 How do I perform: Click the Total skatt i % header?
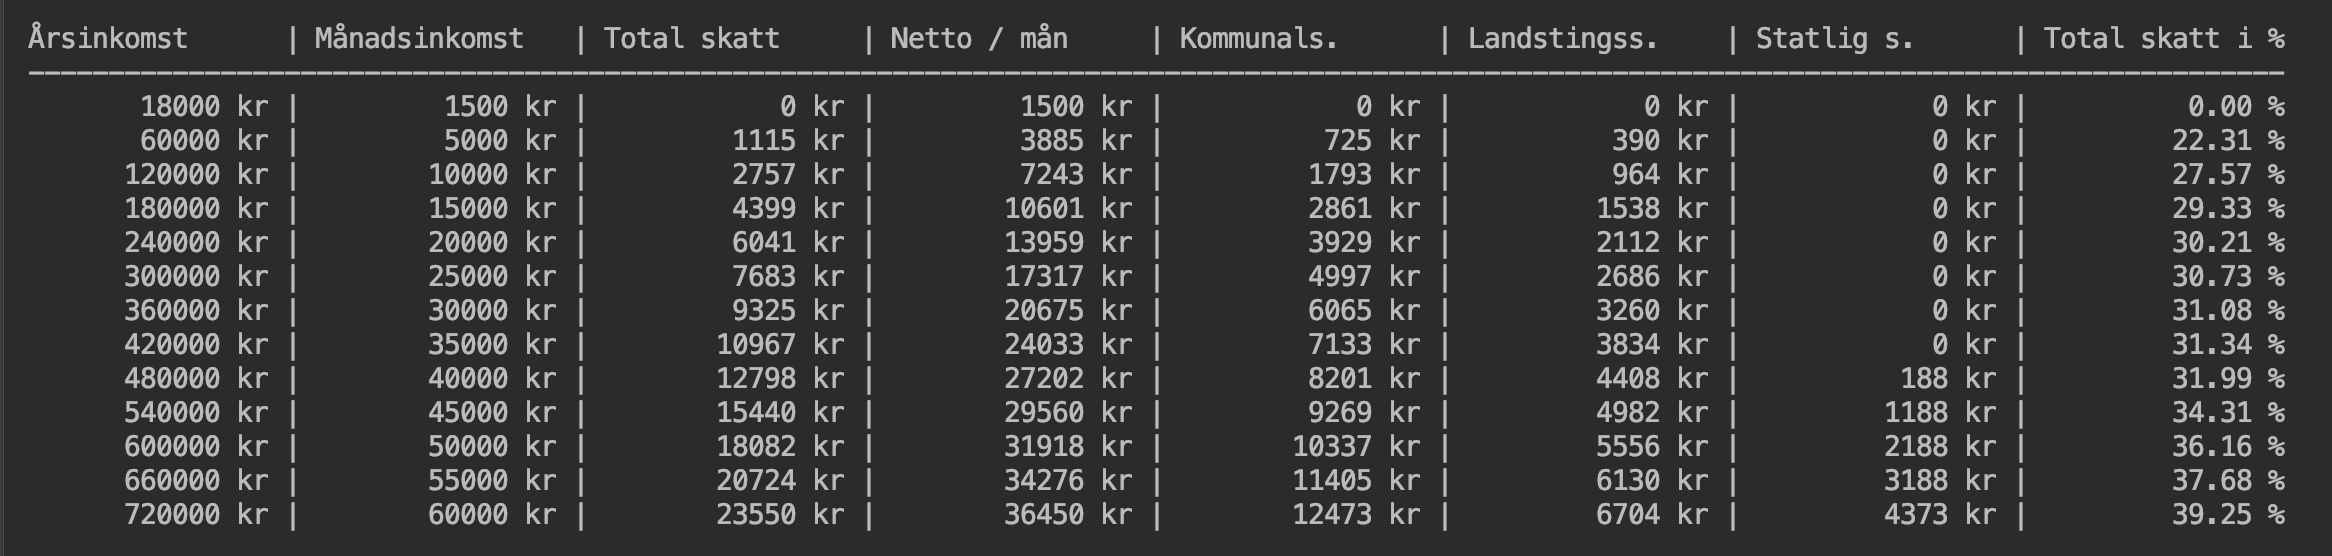click(x=2164, y=39)
